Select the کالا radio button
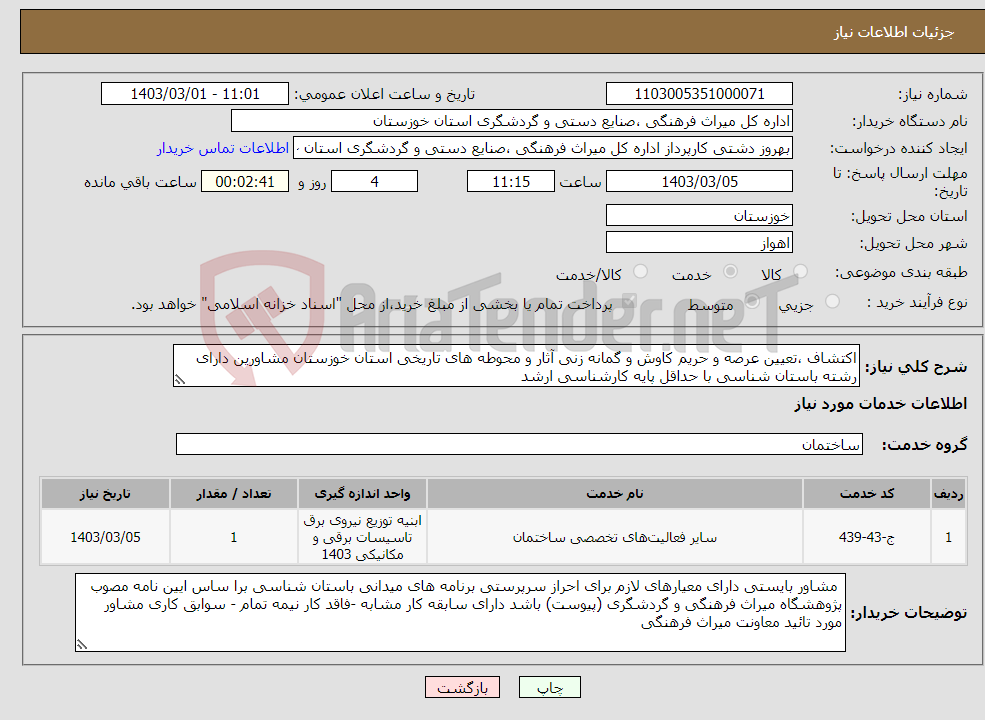This screenshot has width=985, height=720. (x=800, y=271)
